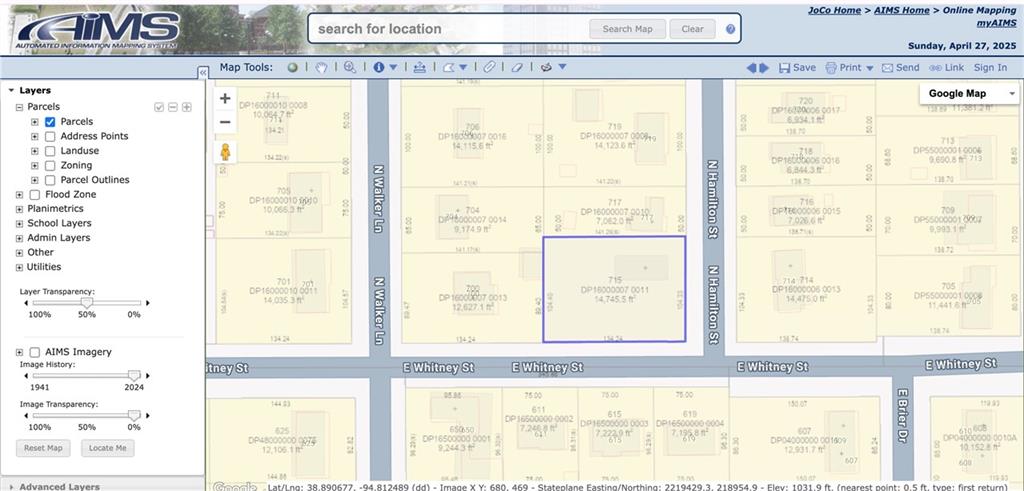
Task: Select the draw/selection shape tool
Action: [449, 67]
